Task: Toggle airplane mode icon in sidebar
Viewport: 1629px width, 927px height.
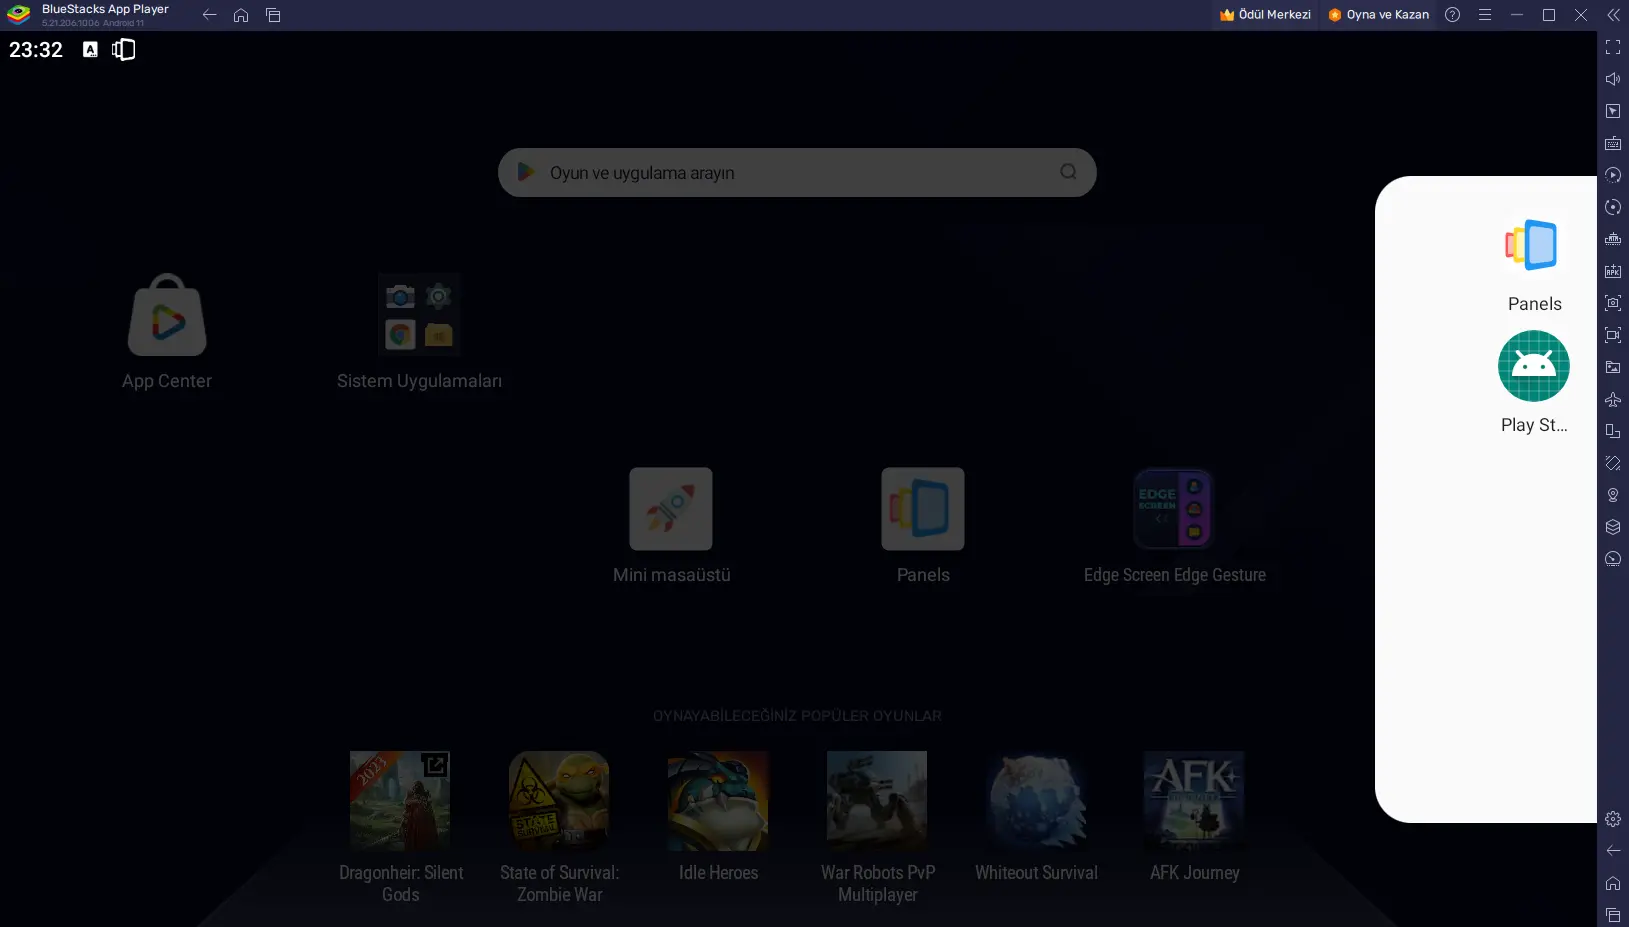Action: tap(1613, 399)
